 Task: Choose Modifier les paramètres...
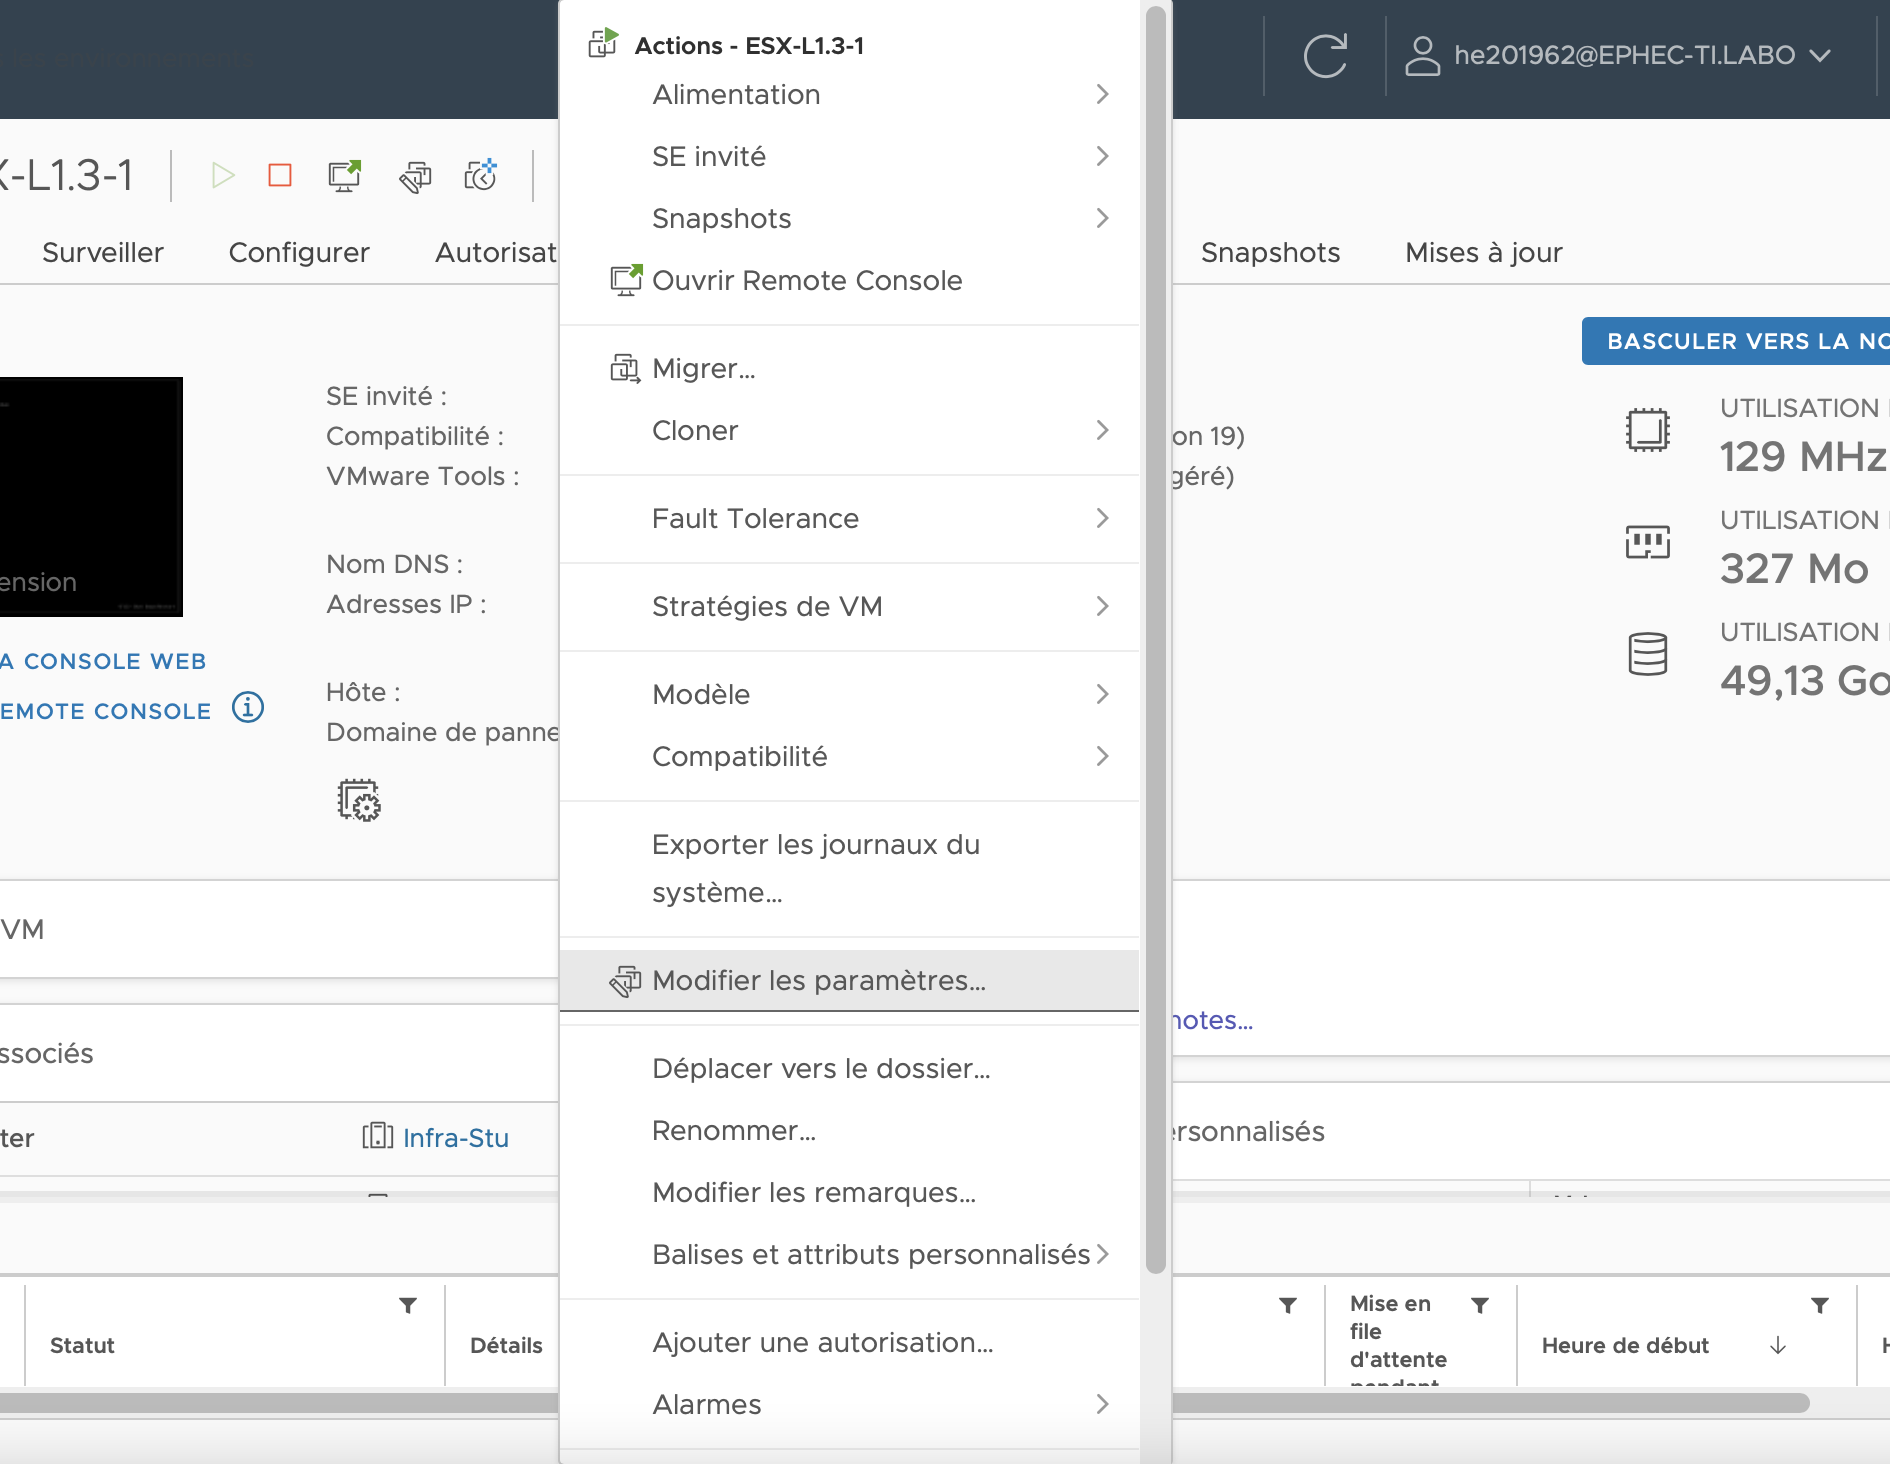pos(849,980)
